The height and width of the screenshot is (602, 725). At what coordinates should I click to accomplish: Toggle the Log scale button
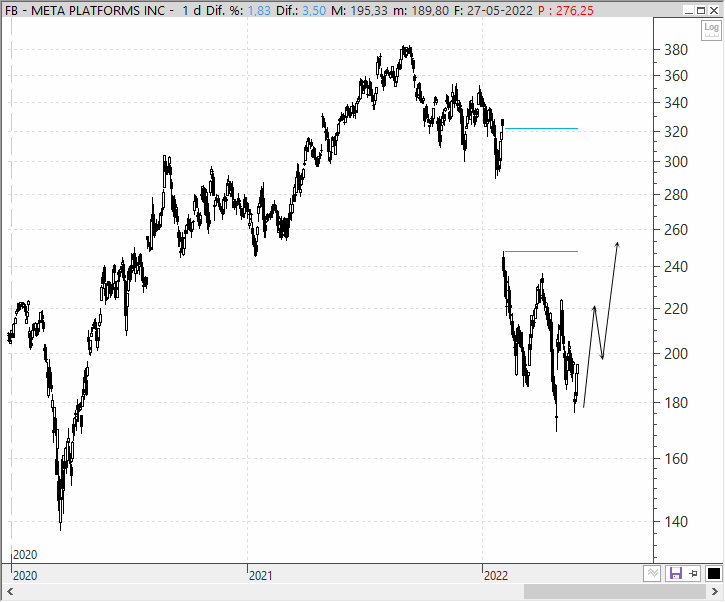pos(711,31)
